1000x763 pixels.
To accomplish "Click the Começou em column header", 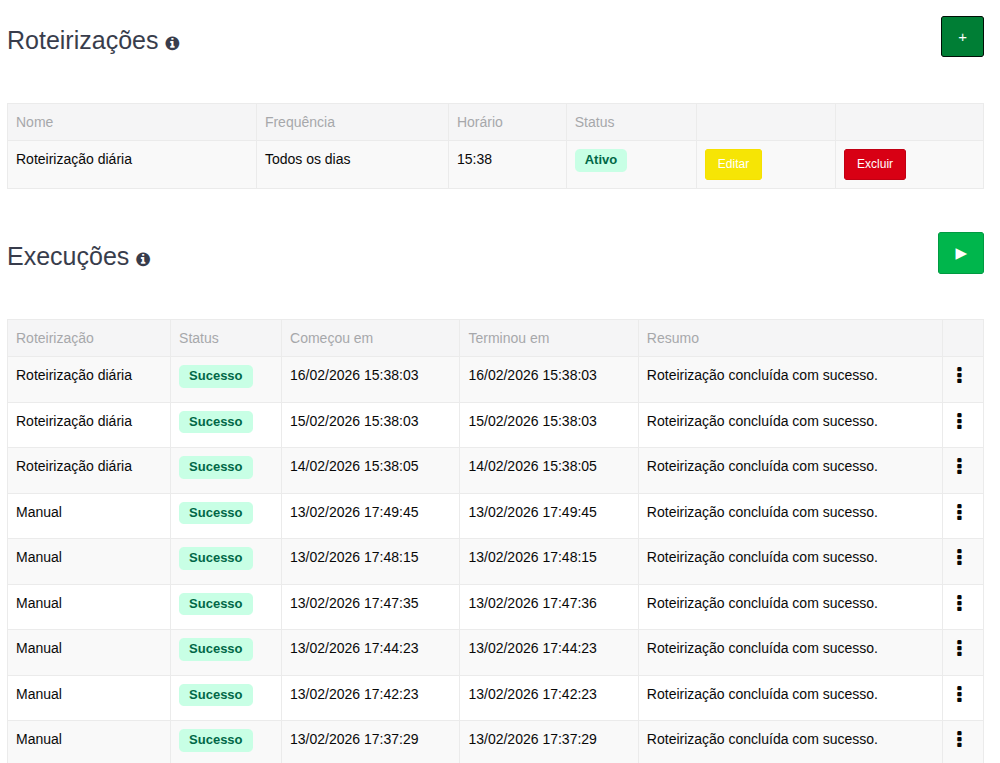I will [x=331, y=338].
